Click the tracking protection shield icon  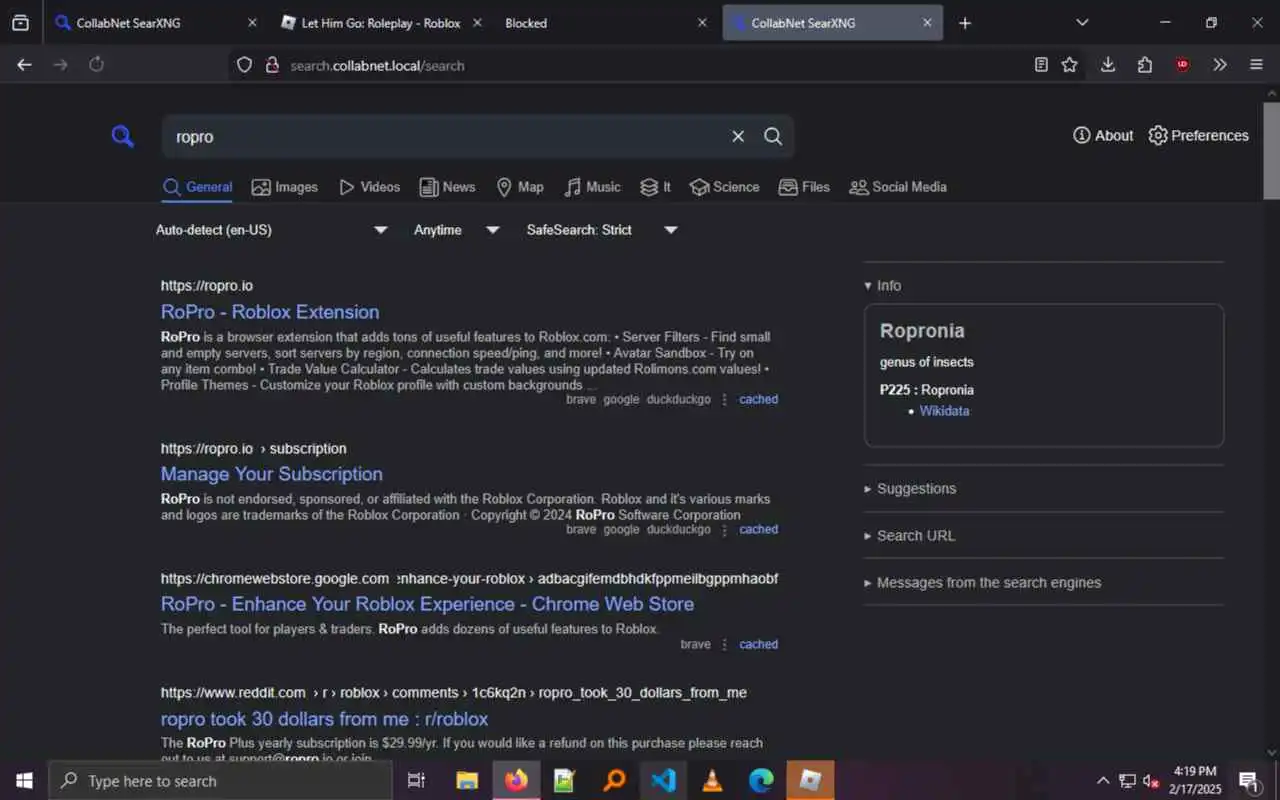click(x=244, y=65)
